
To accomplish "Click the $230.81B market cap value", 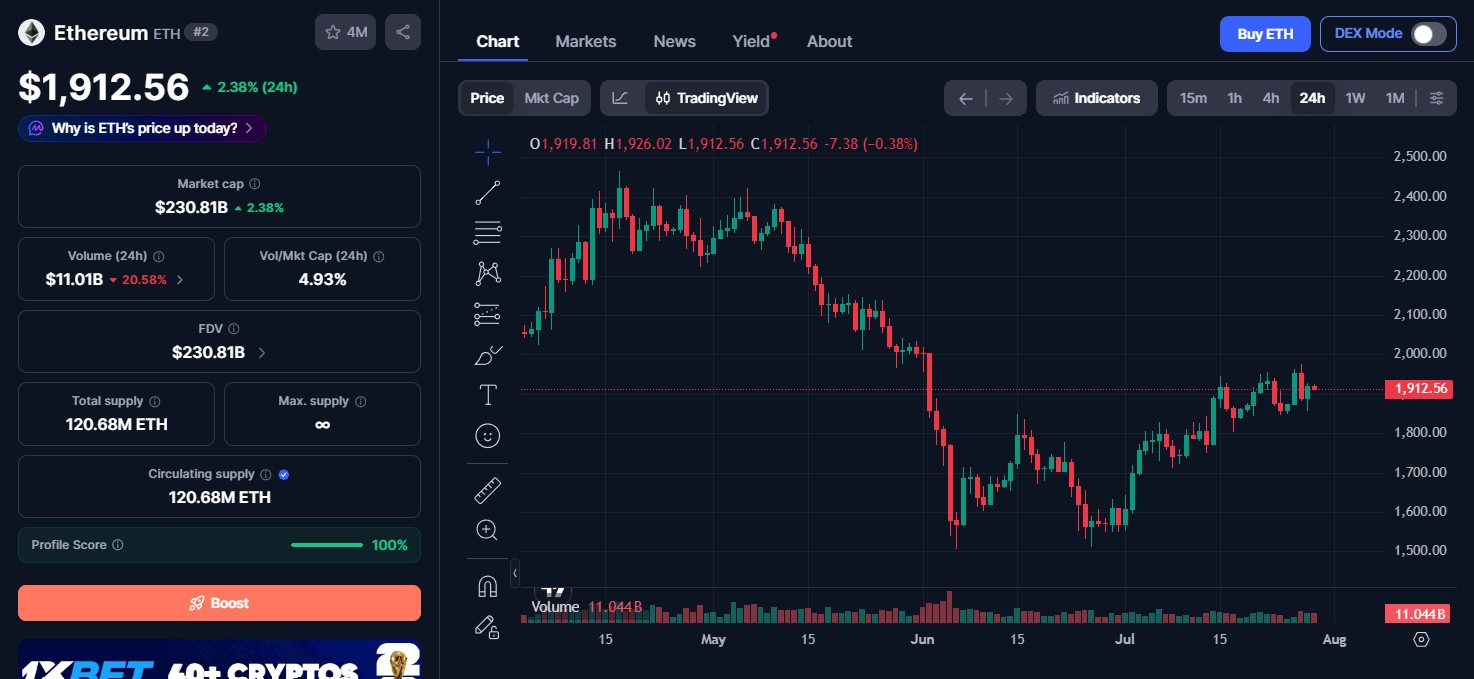I will point(191,208).
